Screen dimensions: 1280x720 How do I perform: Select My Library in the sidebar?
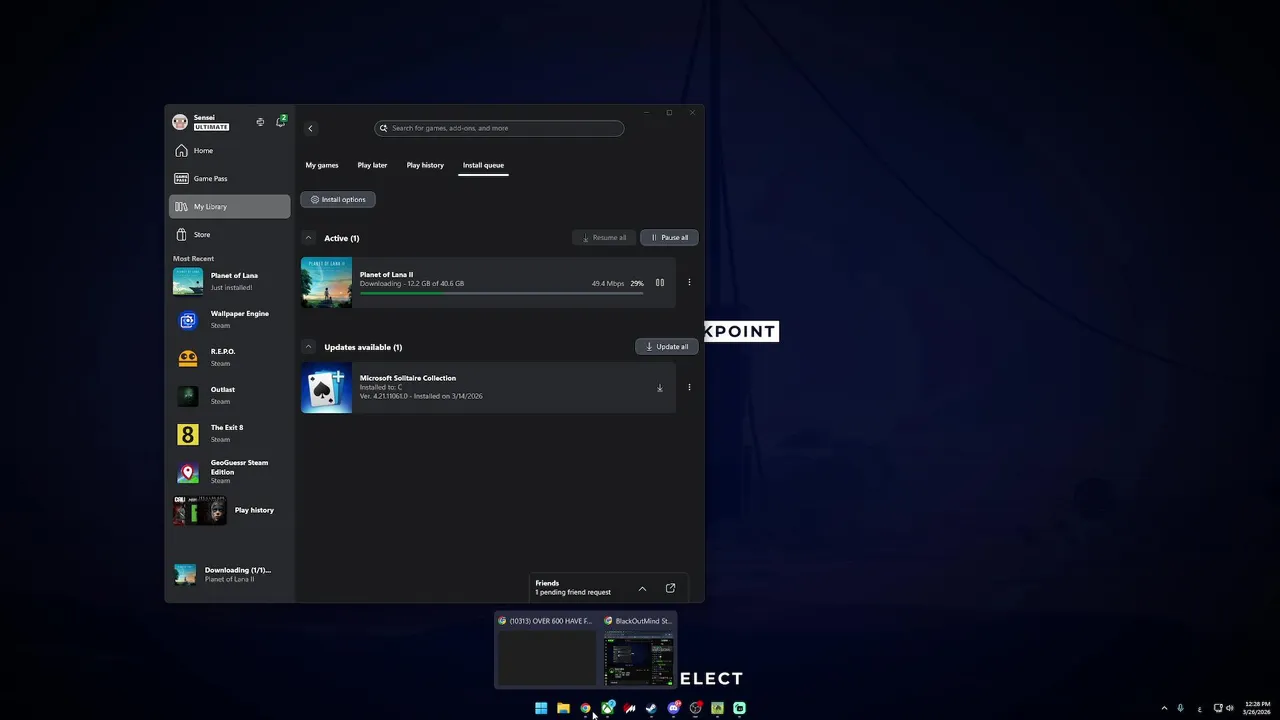[x=230, y=206]
